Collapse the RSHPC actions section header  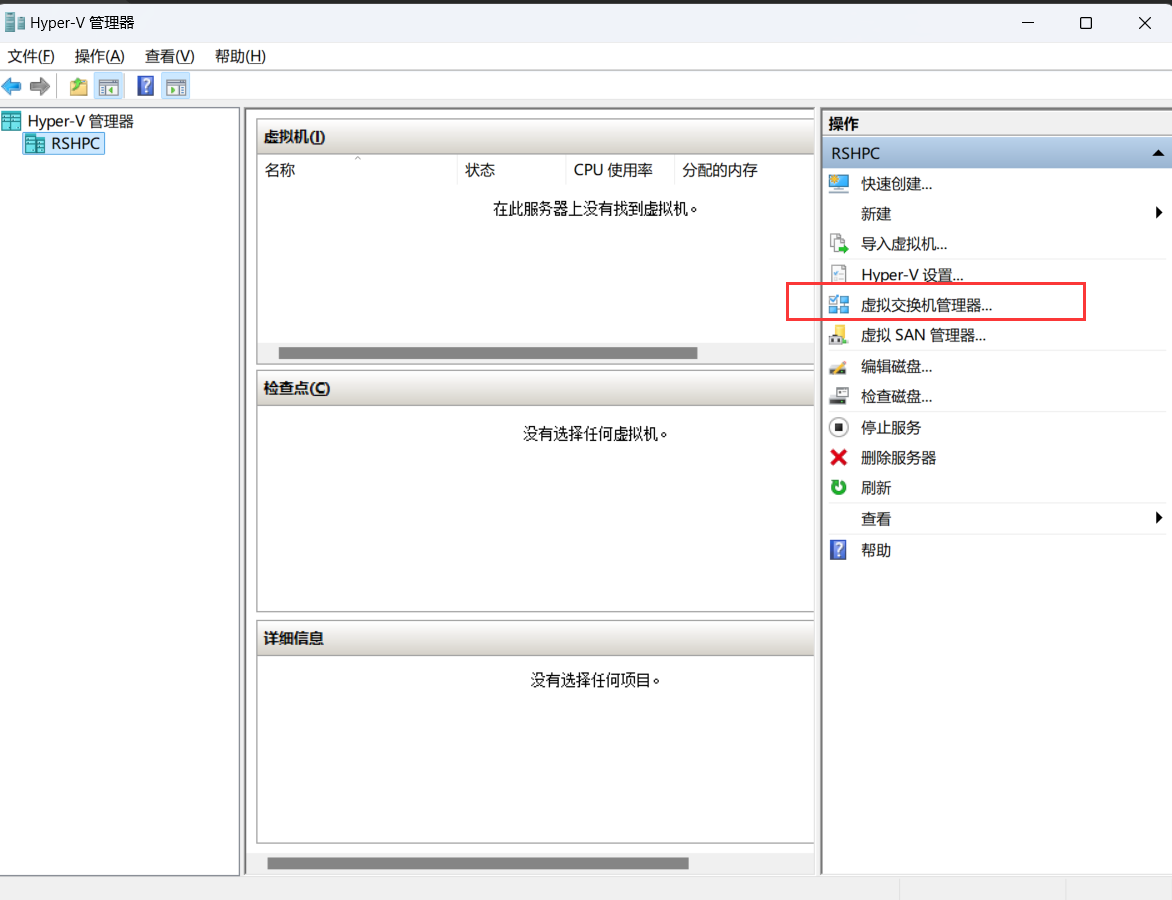tap(1157, 153)
